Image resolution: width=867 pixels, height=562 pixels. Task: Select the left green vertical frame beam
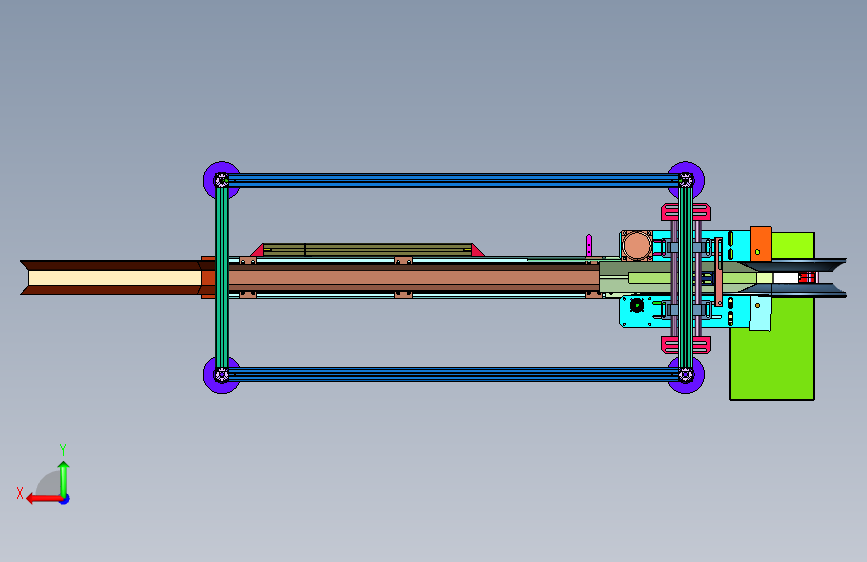tap(222, 277)
